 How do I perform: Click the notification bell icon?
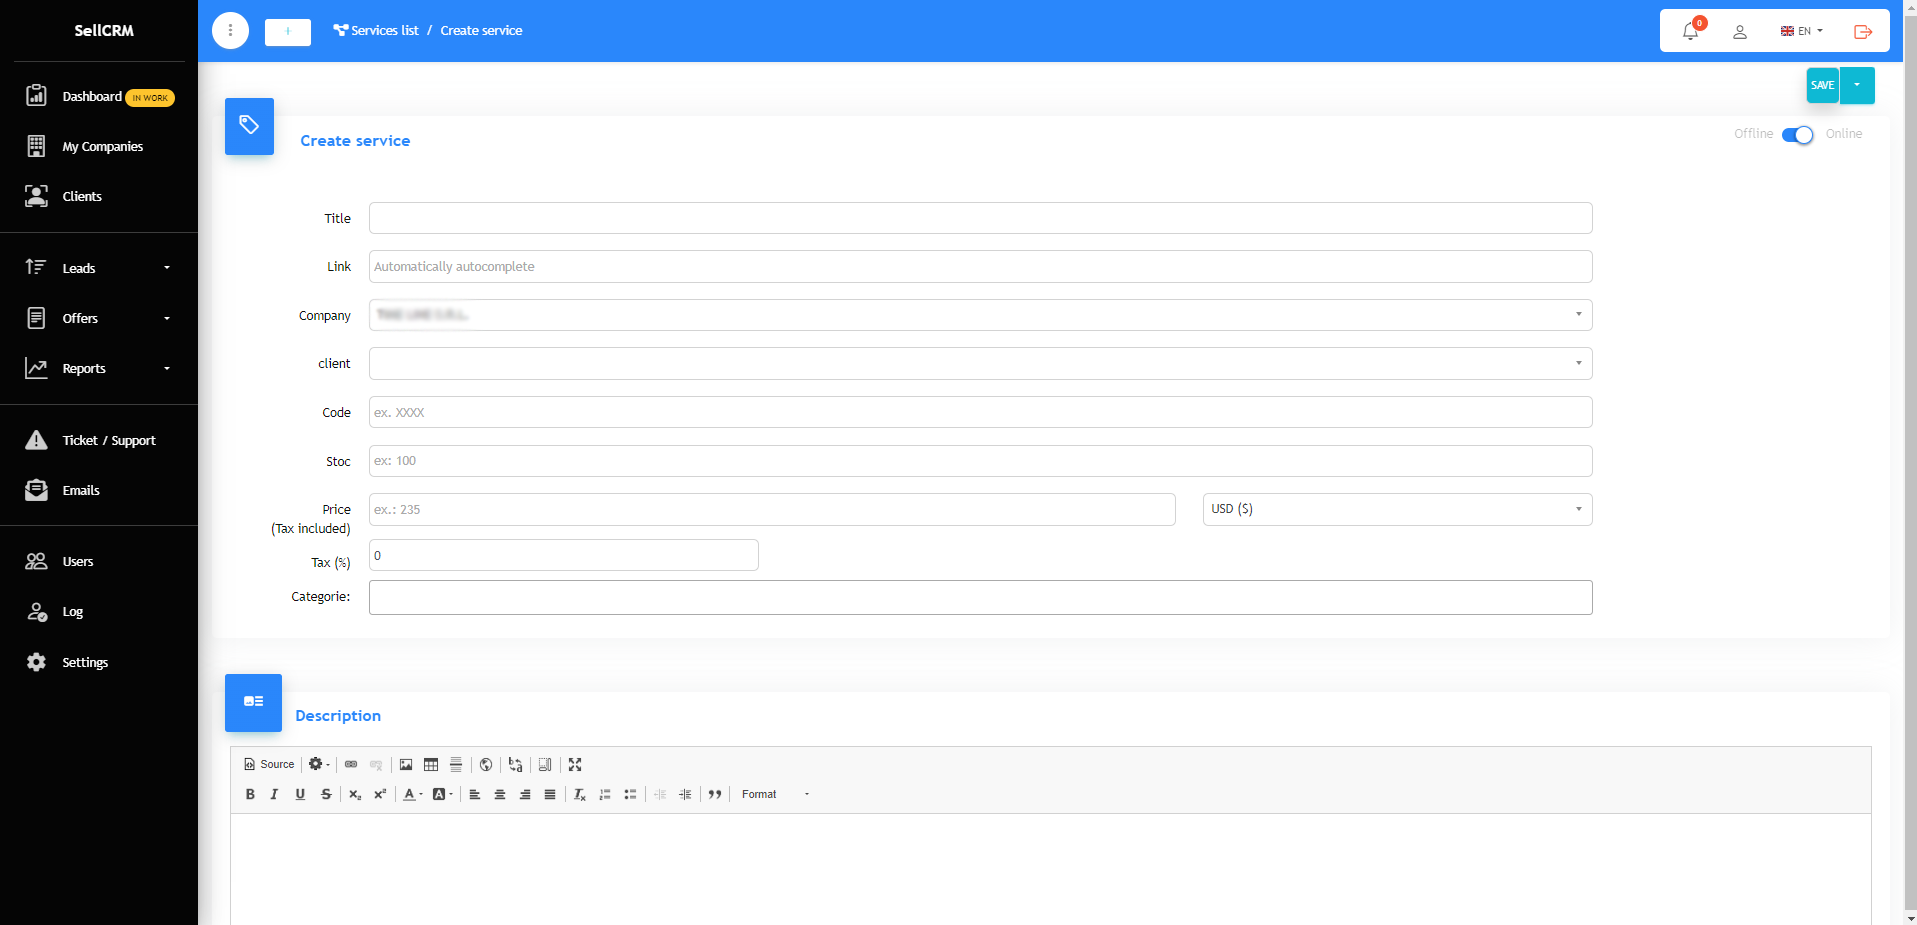click(x=1690, y=31)
